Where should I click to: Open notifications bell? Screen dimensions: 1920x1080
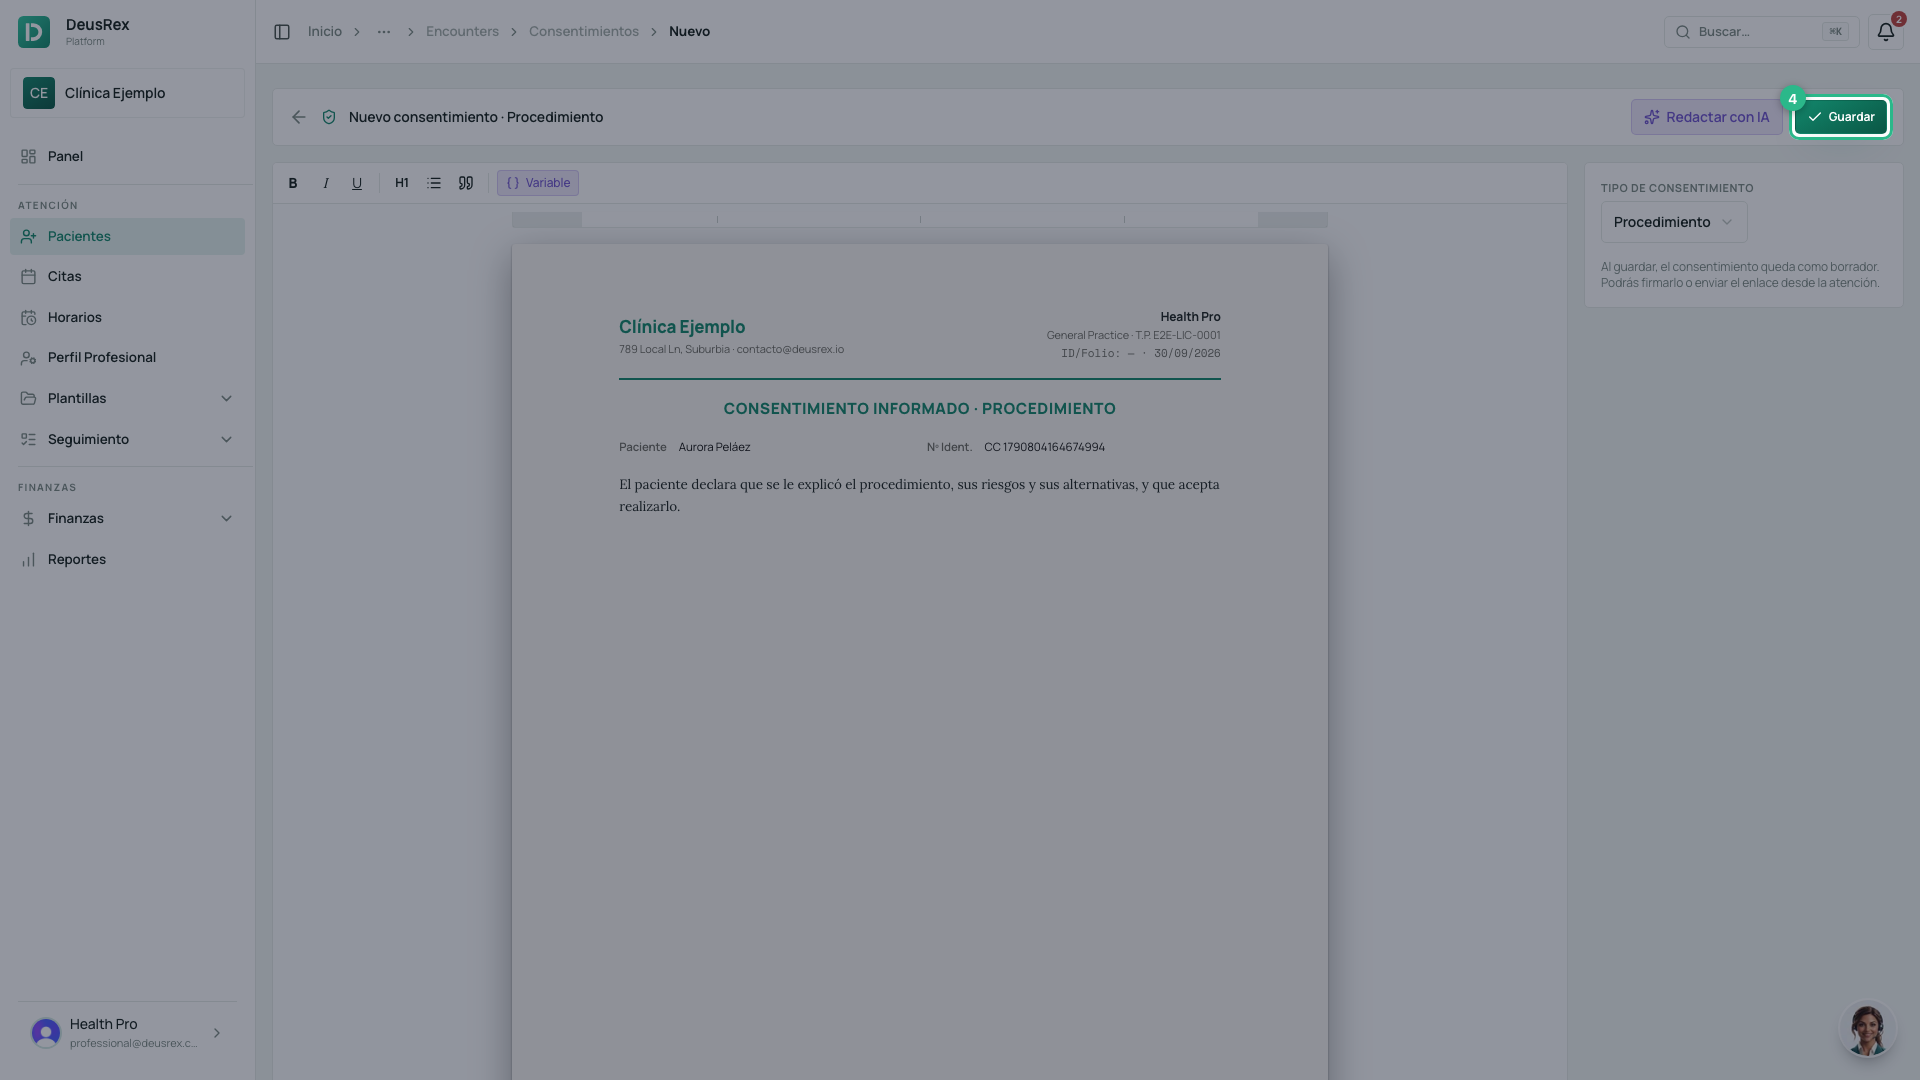(x=1885, y=32)
